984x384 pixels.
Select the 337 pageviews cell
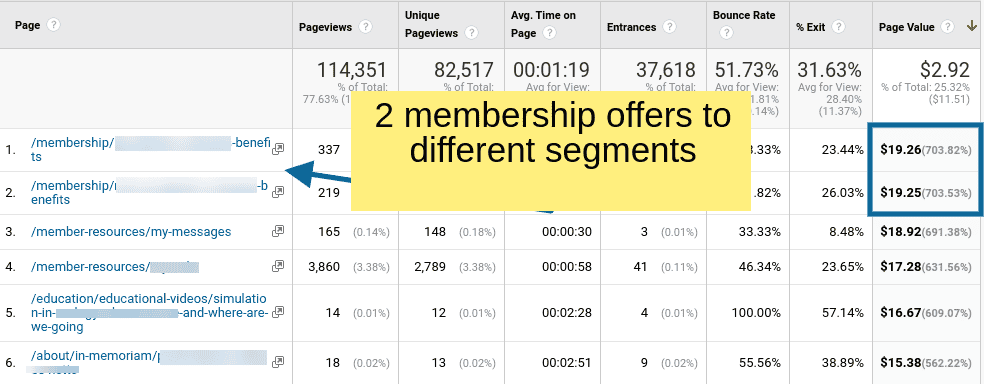coord(329,149)
